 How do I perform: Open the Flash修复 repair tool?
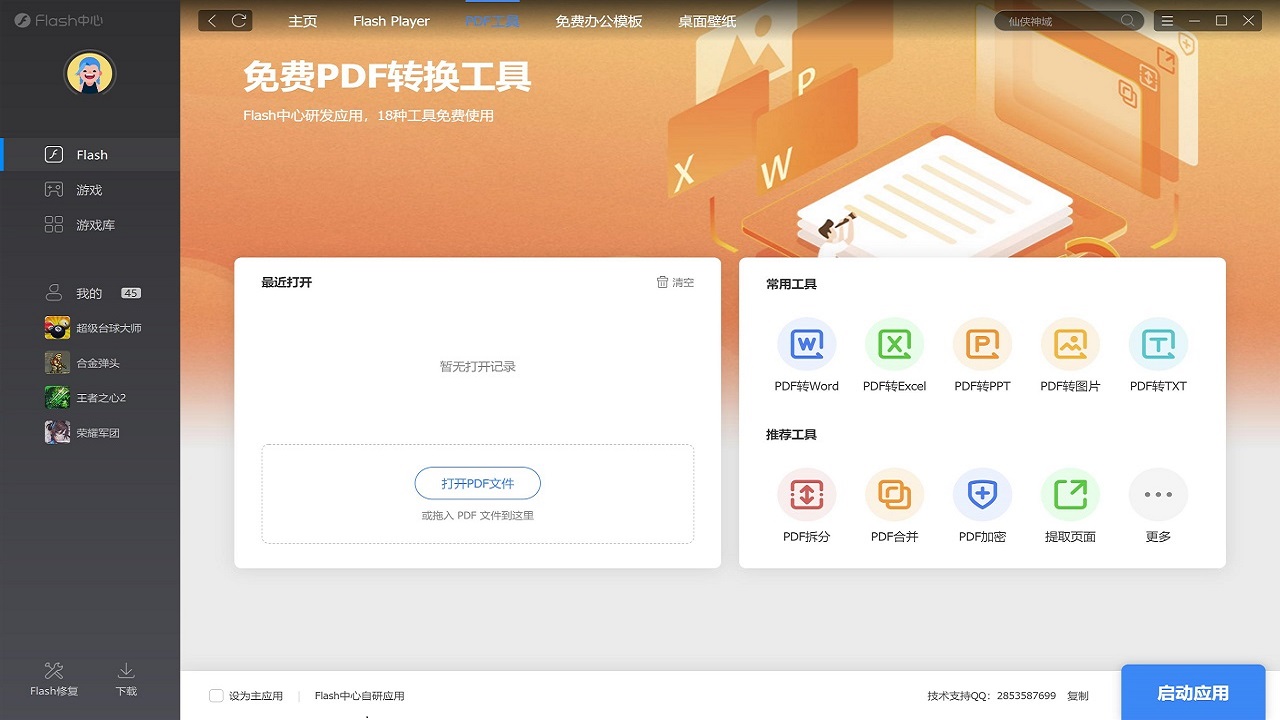(53, 678)
